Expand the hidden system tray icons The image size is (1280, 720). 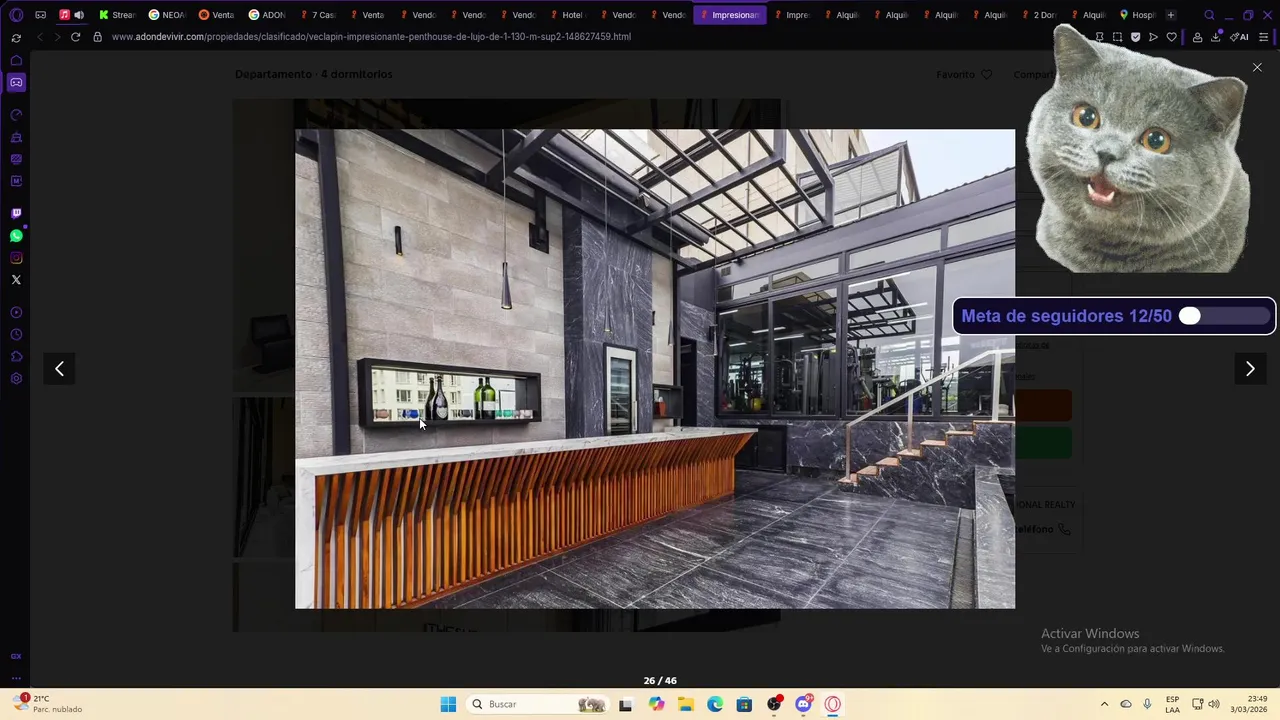[1104, 705]
